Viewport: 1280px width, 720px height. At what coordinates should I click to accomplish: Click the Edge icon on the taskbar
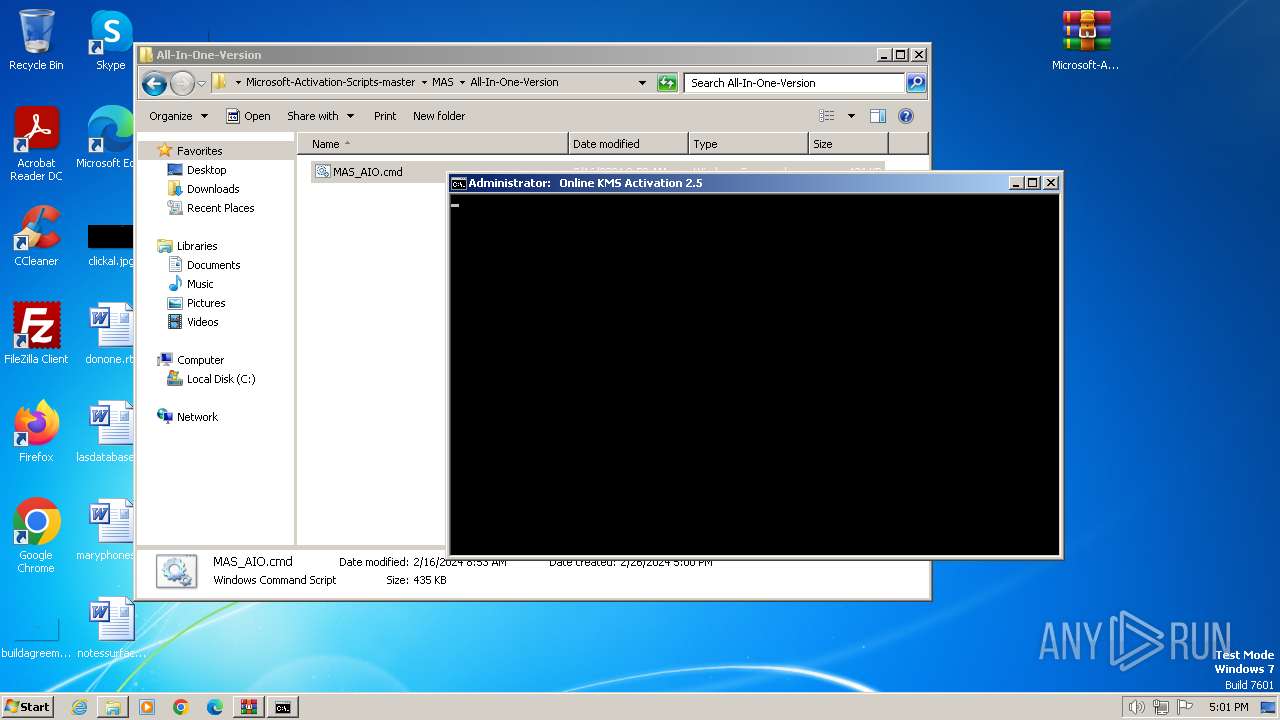(x=215, y=707)
